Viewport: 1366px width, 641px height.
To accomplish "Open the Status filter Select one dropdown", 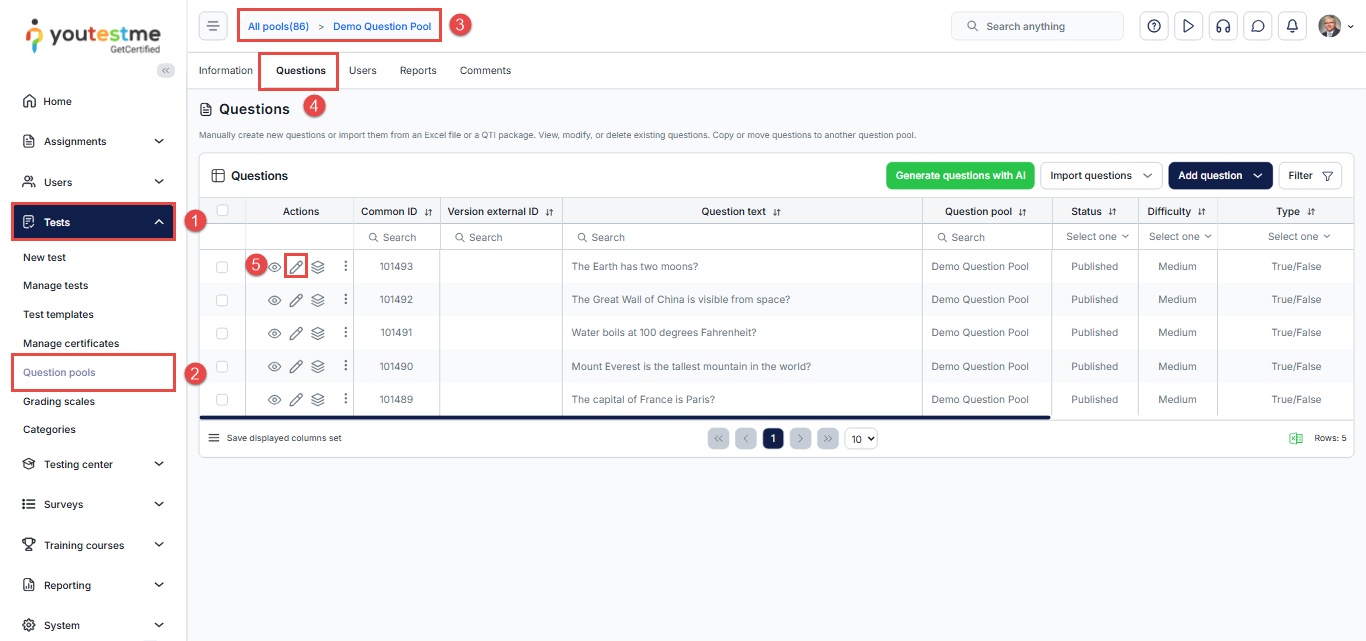I will coord(1096,237).
